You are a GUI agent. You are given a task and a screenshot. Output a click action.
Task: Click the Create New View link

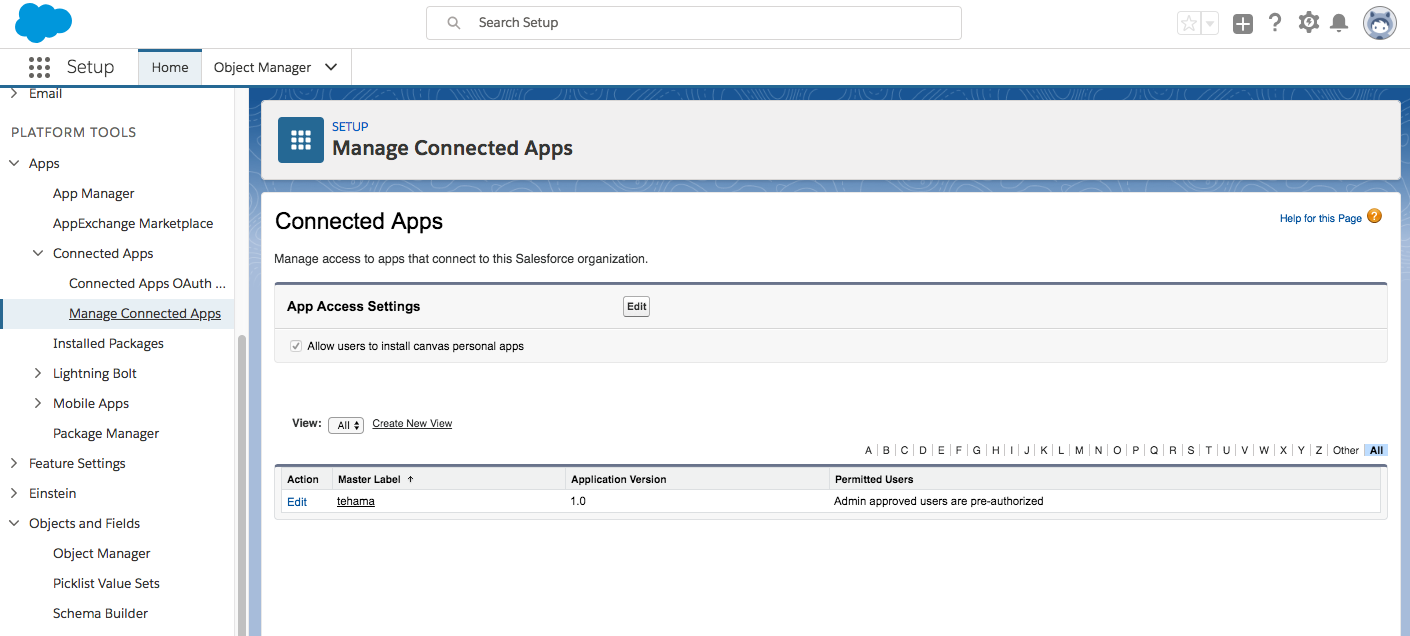(x=412, y=424)
